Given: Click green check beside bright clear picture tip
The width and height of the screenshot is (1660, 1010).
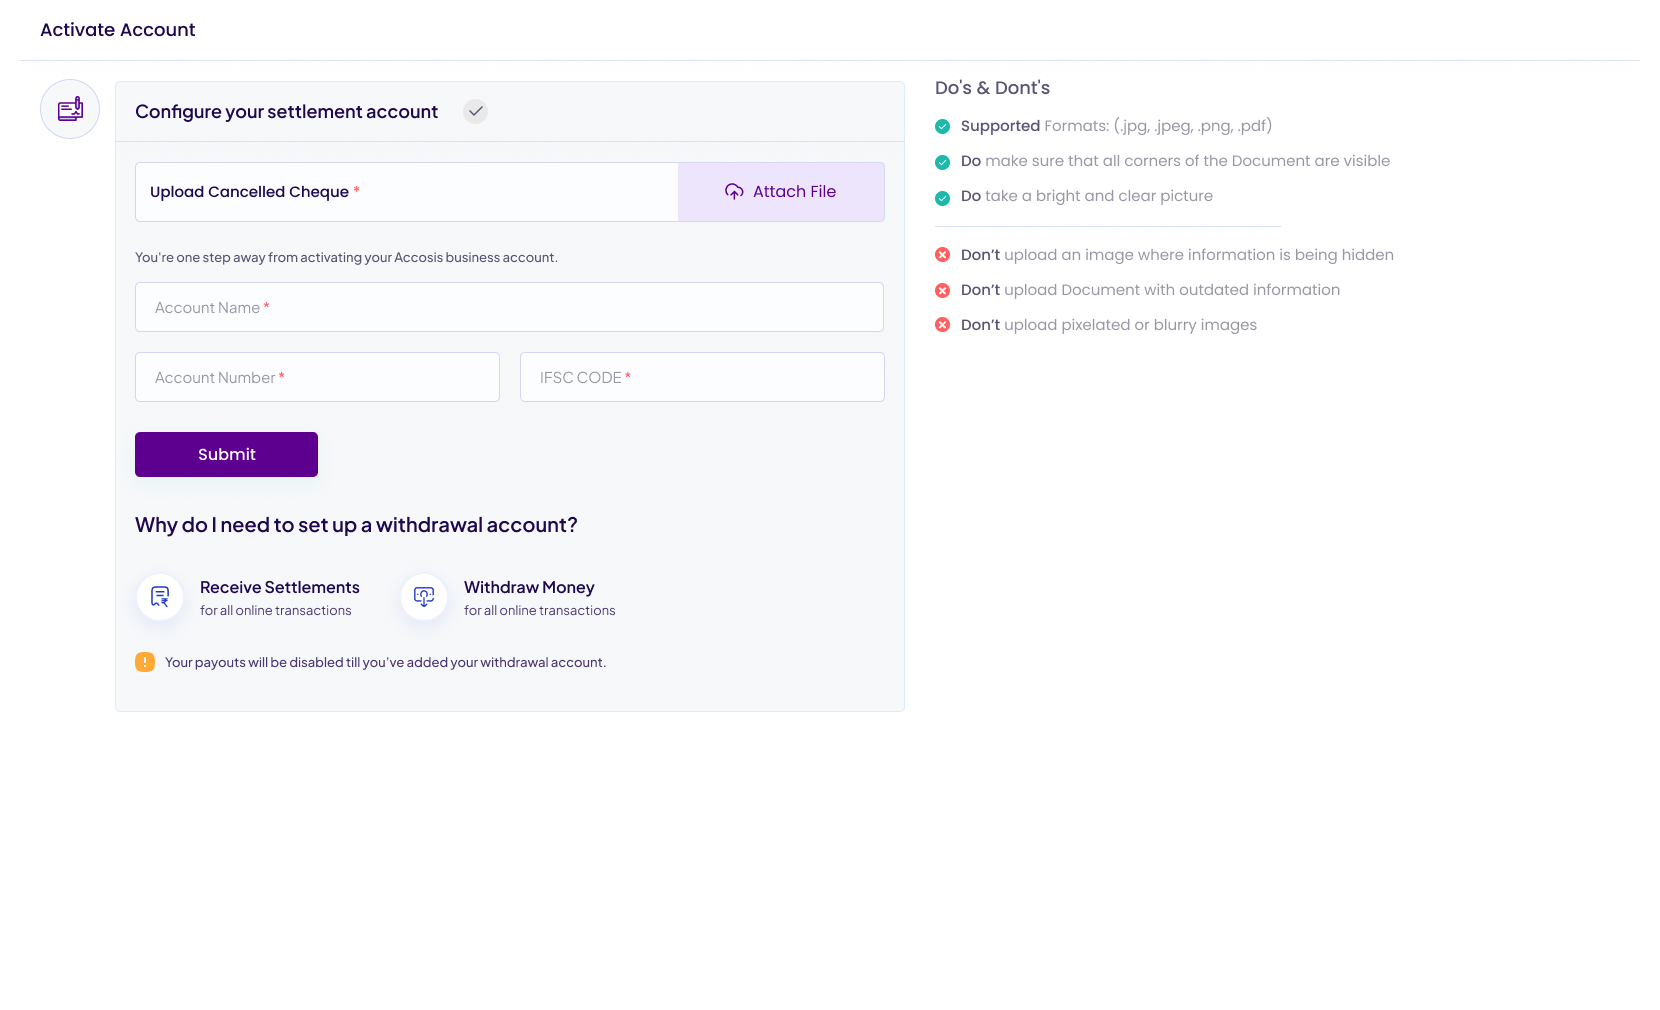Looking at the screenshot, I should tap(942, 198).
